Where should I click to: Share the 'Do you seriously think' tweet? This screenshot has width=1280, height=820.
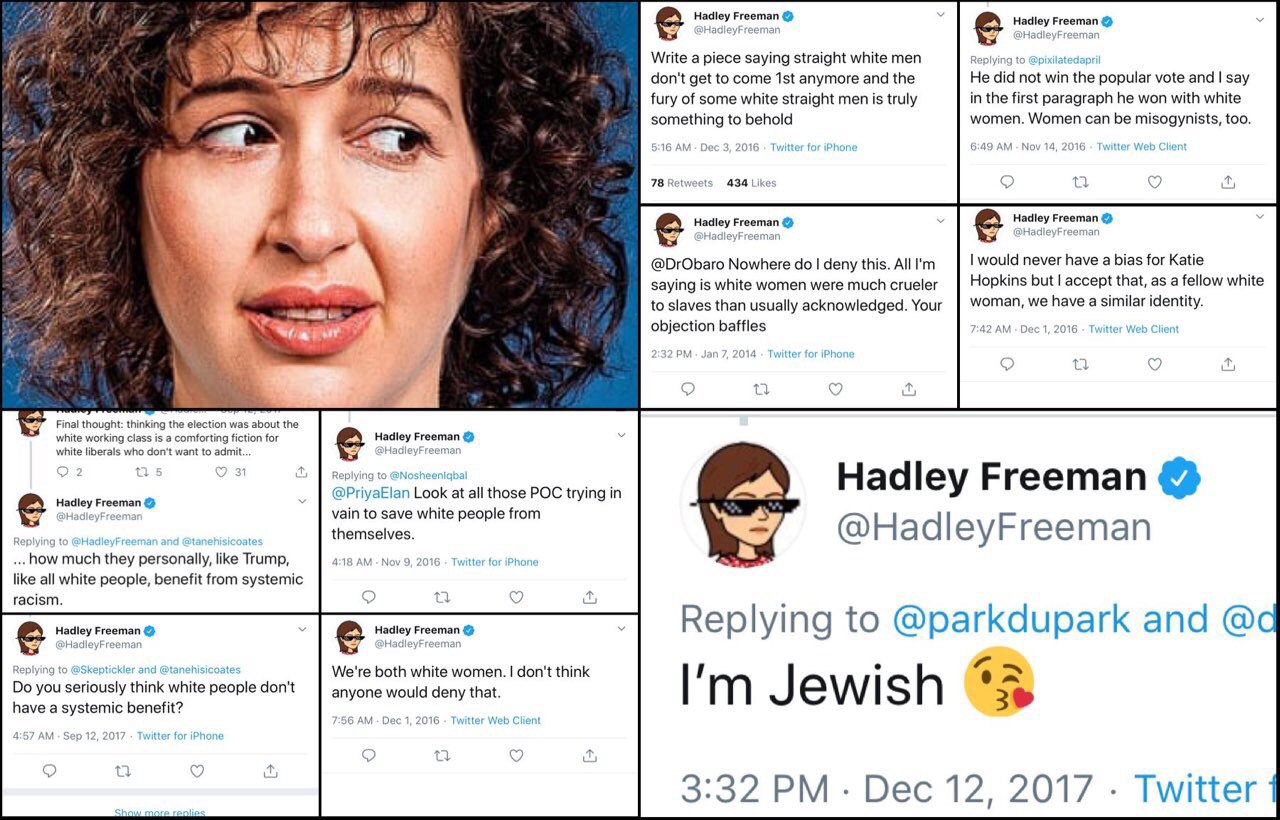tap(270, 771)
